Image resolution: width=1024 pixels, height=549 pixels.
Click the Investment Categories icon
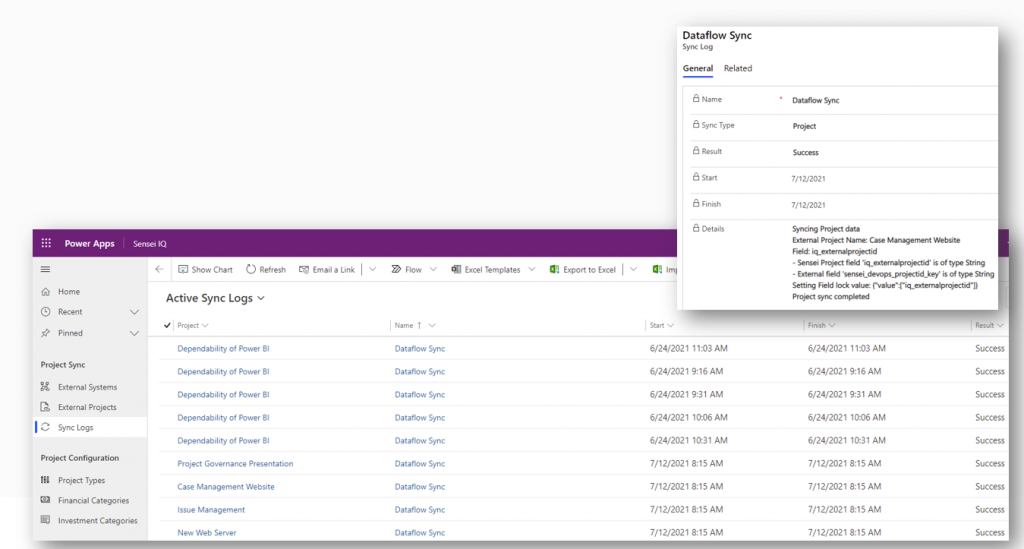coord(45,520)
